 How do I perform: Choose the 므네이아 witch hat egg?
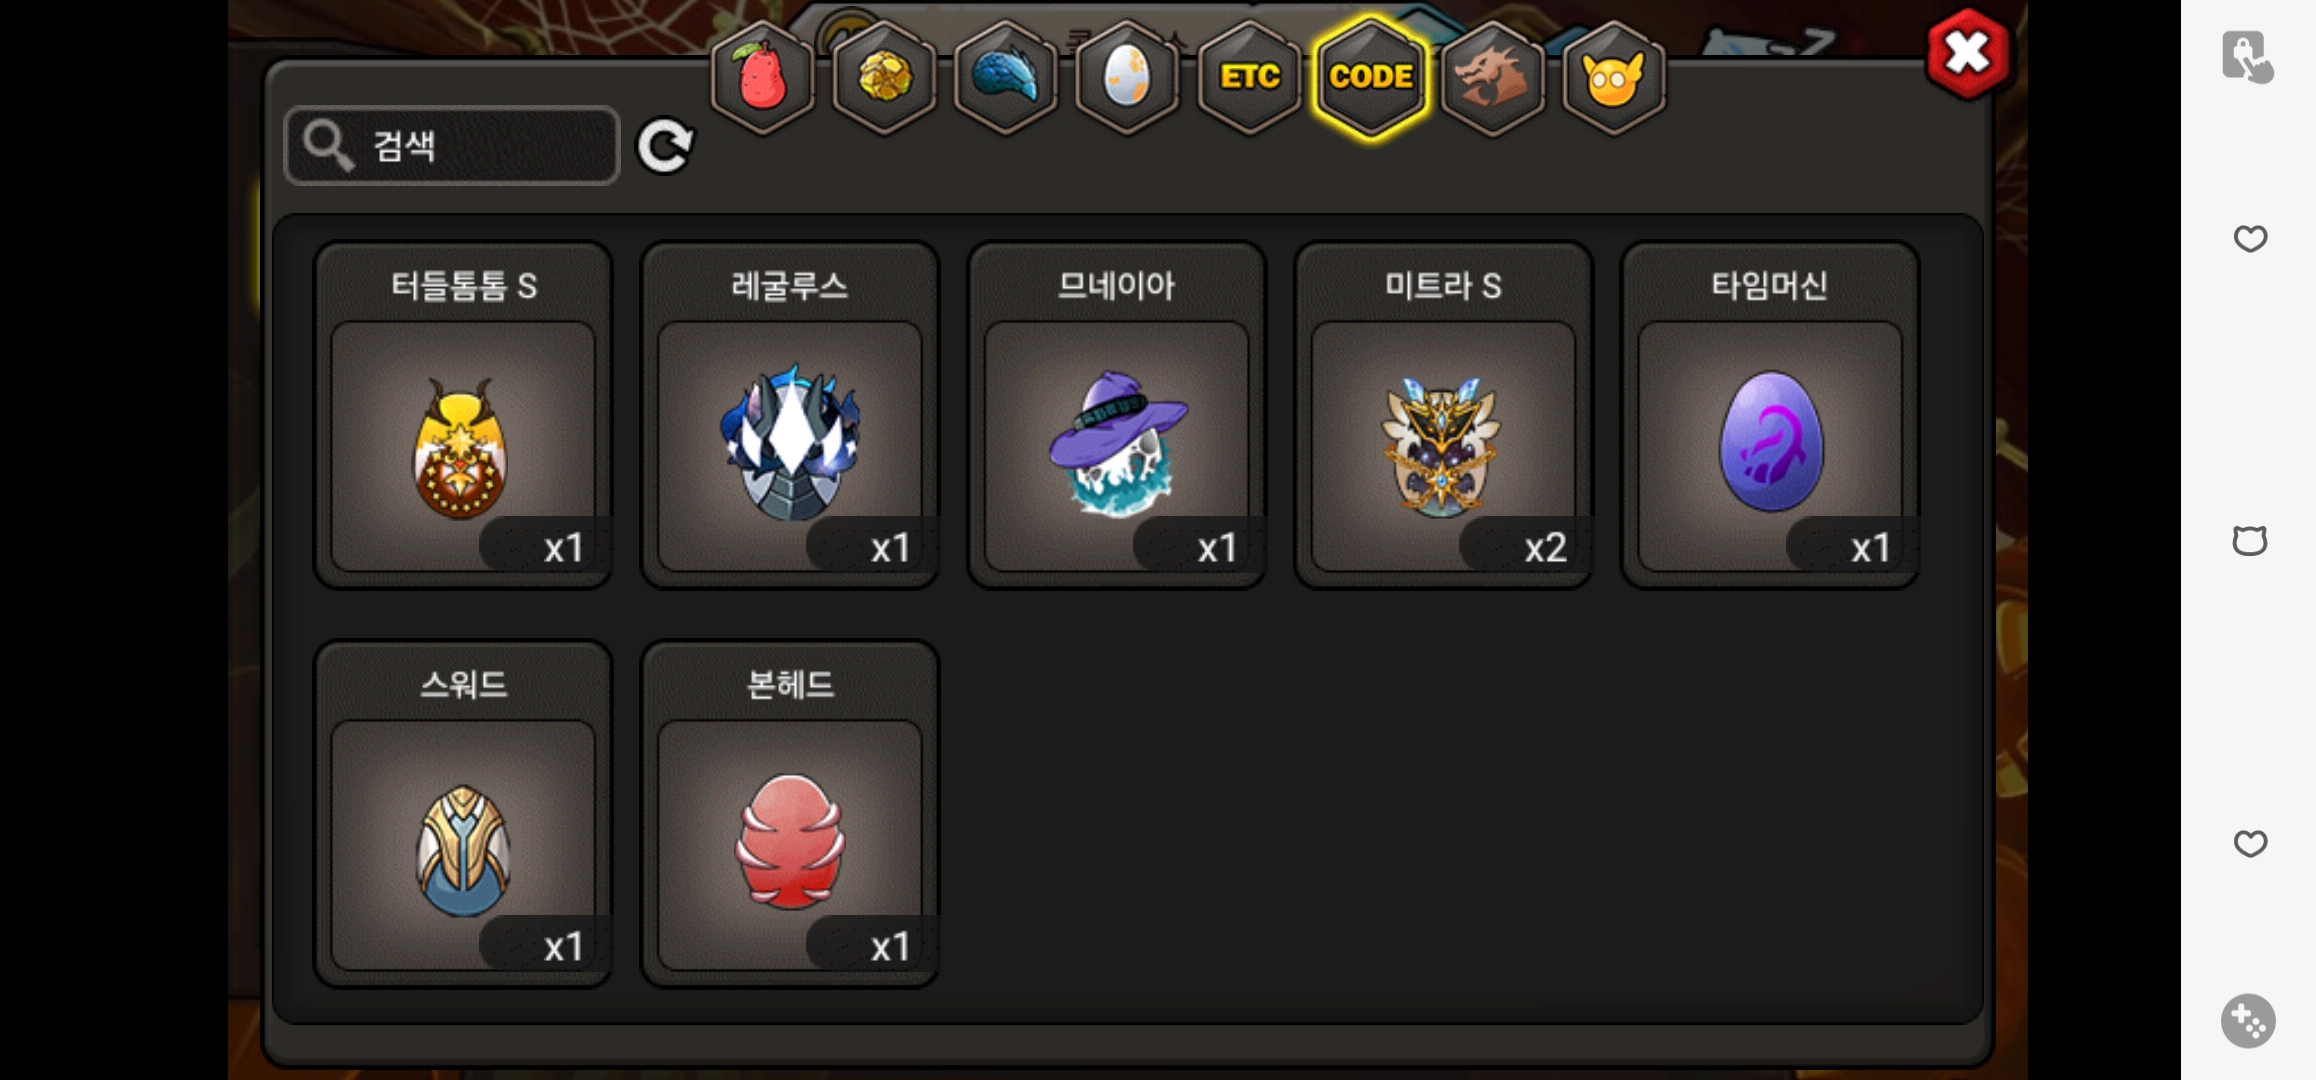1117,415
